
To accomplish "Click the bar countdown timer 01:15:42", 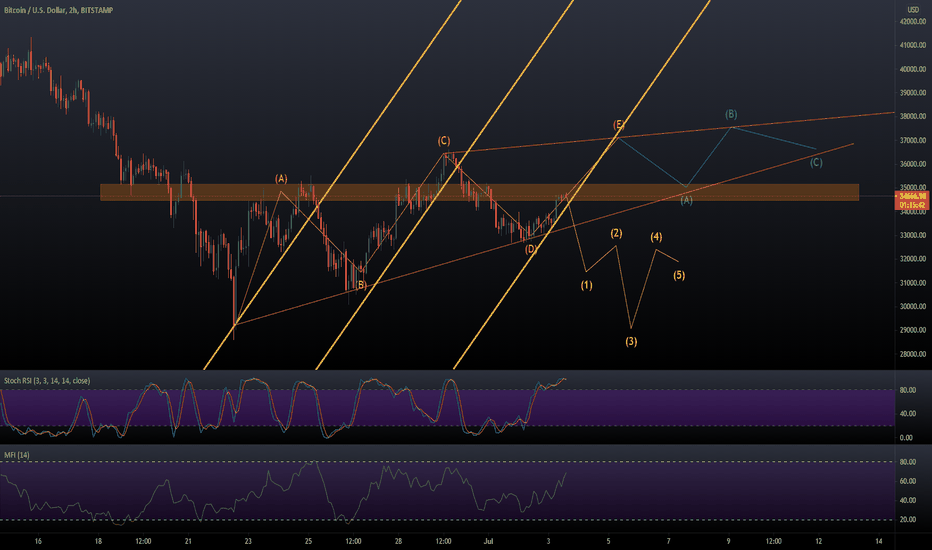I will point(912,205).
